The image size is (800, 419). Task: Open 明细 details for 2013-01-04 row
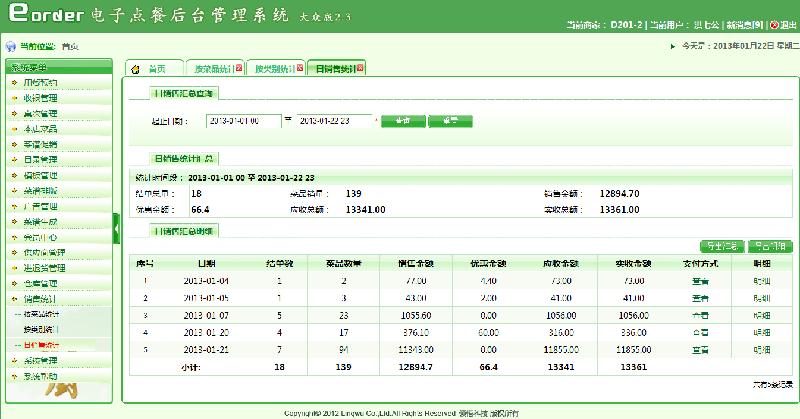coord(762,281)
